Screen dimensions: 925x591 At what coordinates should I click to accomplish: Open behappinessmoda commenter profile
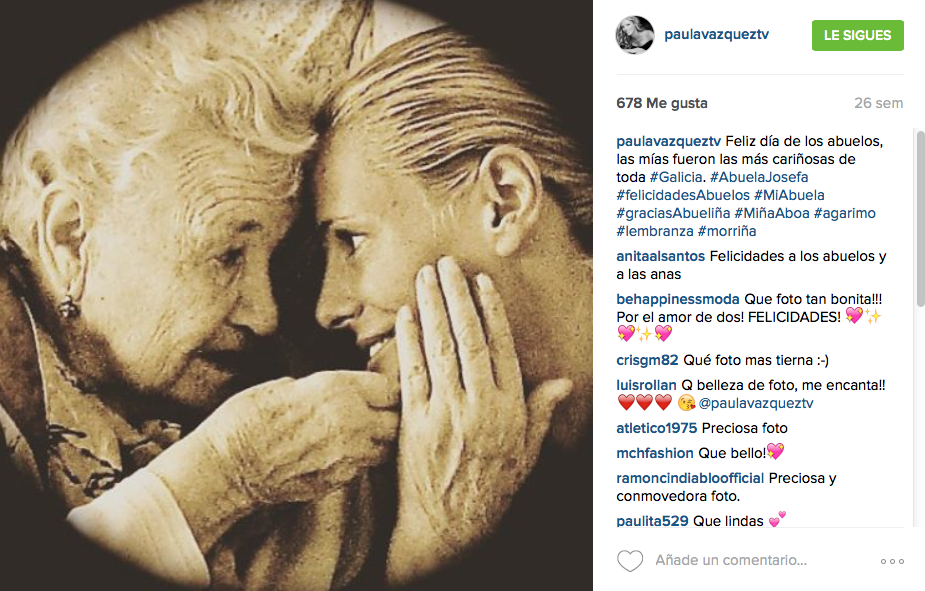(677, 299)
